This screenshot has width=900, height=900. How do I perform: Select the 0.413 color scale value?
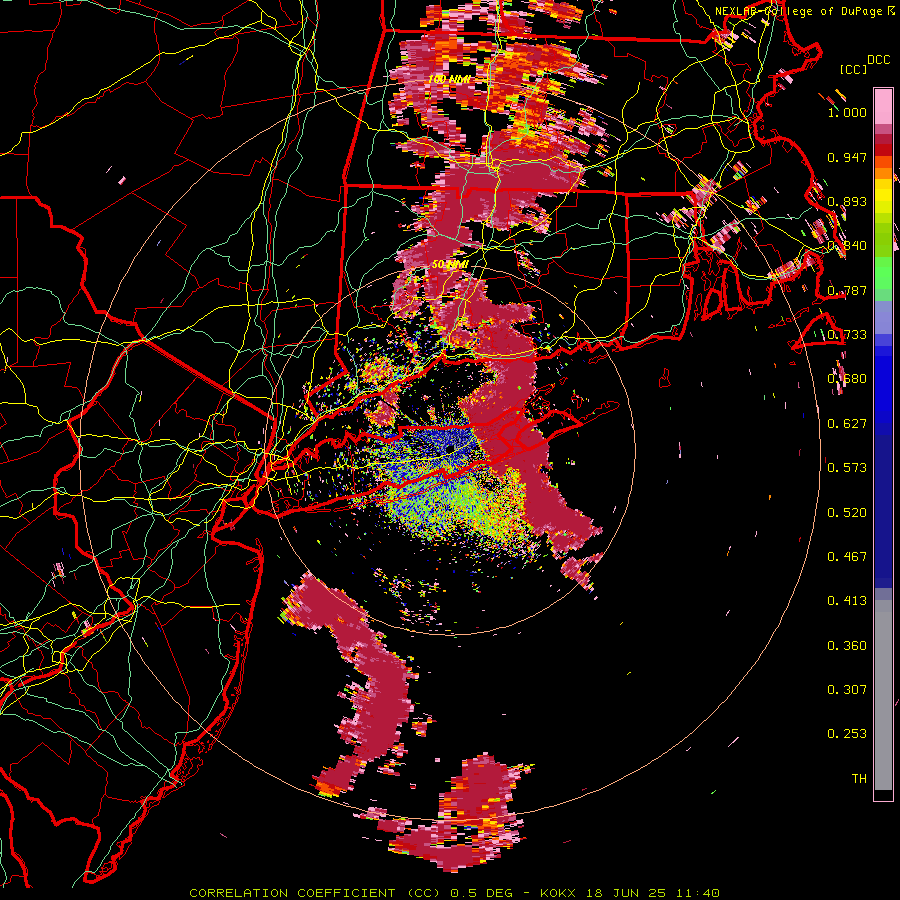(x=847, y=601)
